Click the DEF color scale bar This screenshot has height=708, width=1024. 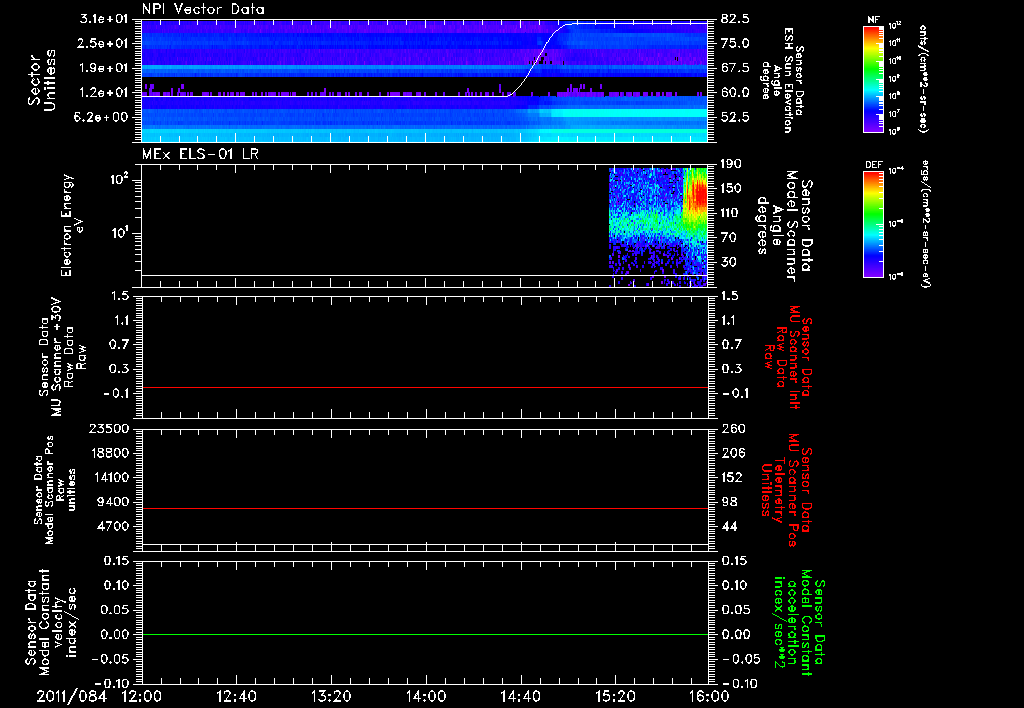click(x=874, y=224)
